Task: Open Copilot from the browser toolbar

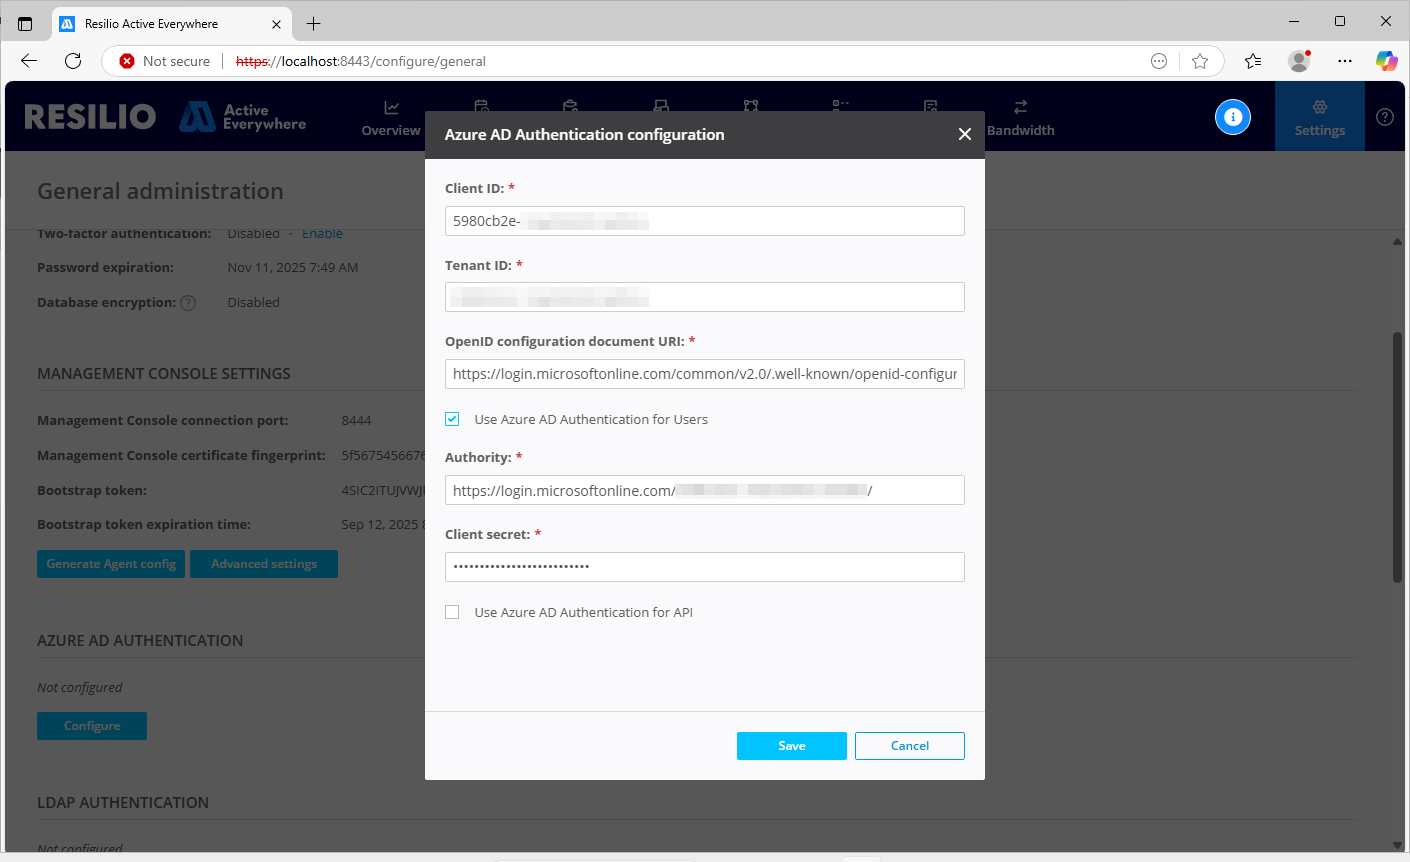Action: 1387,61
